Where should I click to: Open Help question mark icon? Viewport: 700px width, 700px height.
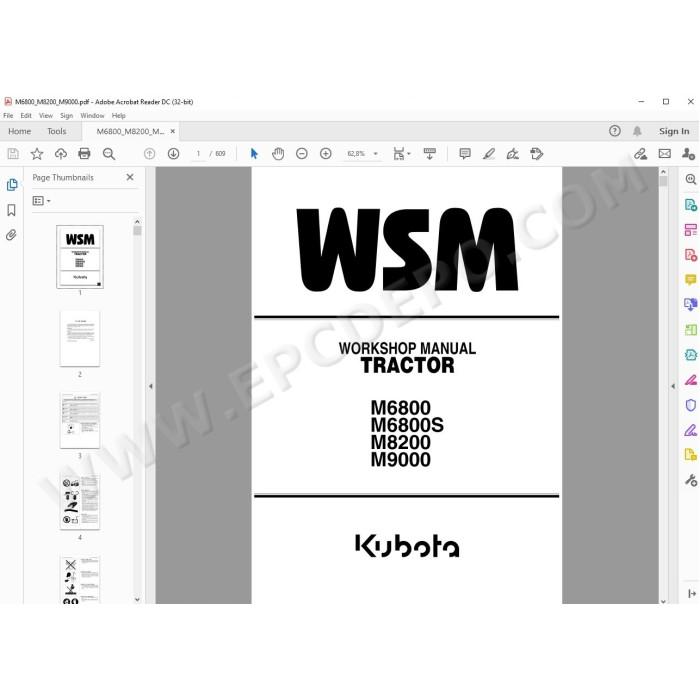[x=615, y=131]
